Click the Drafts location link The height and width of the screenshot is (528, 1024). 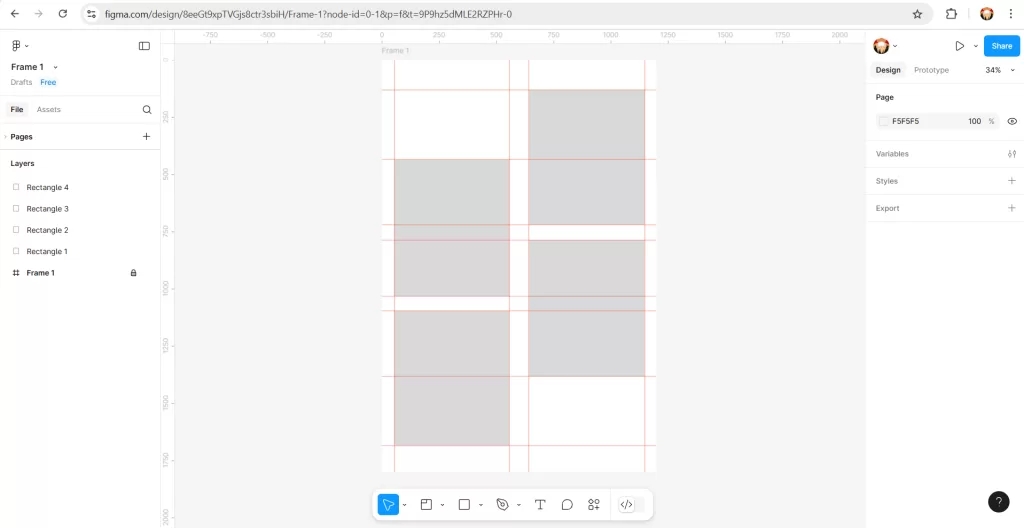[x=22, y=82]
